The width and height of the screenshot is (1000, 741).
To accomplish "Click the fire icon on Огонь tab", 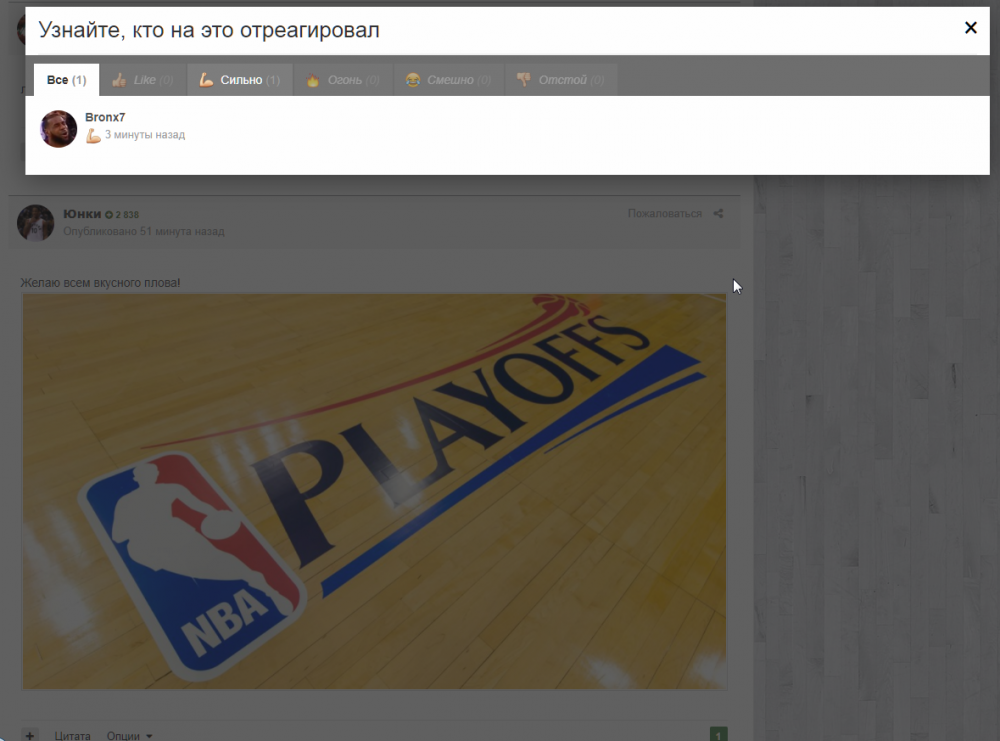I will point(313,80).
